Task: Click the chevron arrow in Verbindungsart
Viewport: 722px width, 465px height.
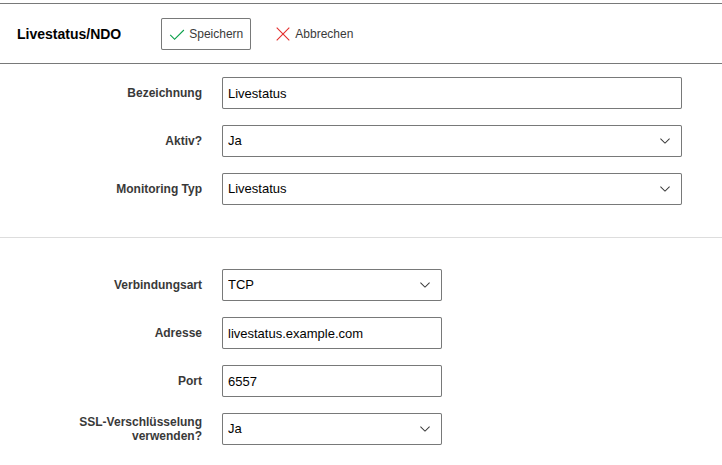Action: 425,285
